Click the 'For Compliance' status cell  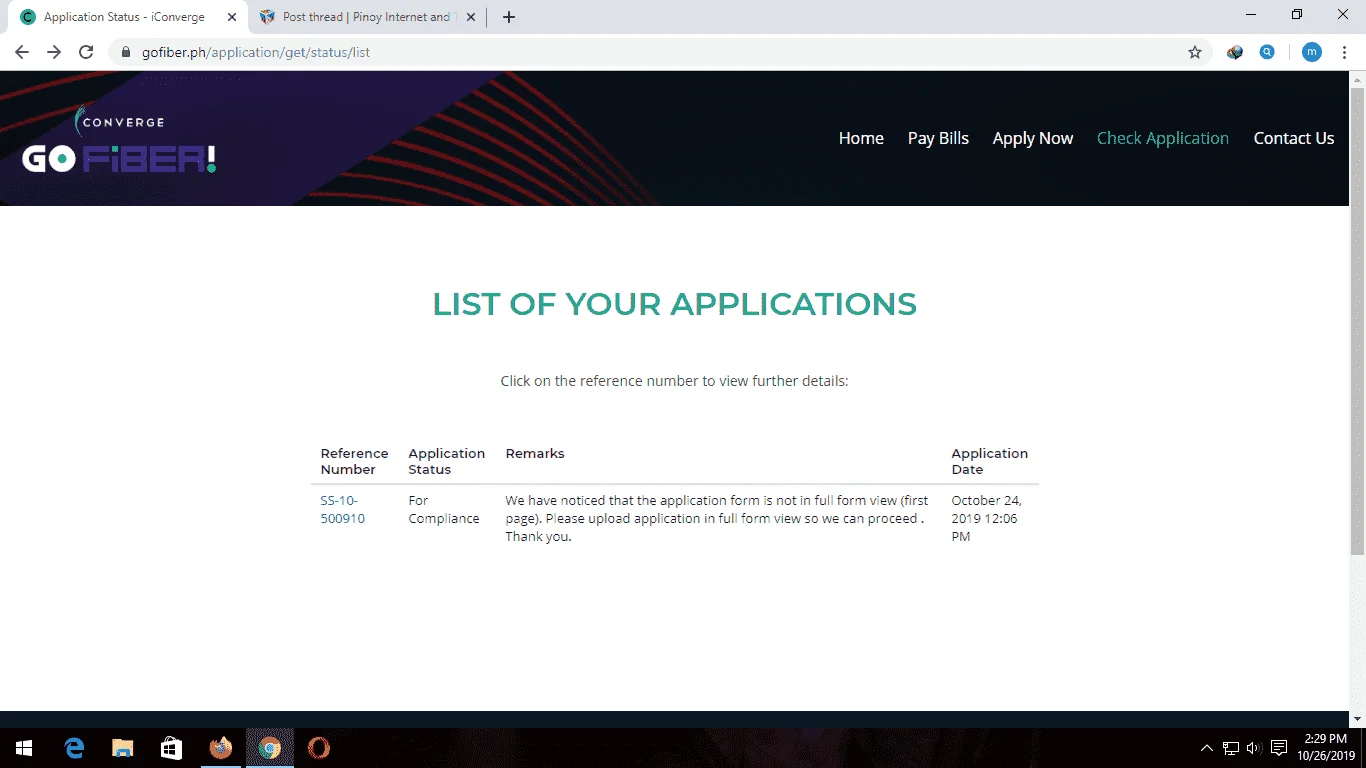click(x=444, y=509)
